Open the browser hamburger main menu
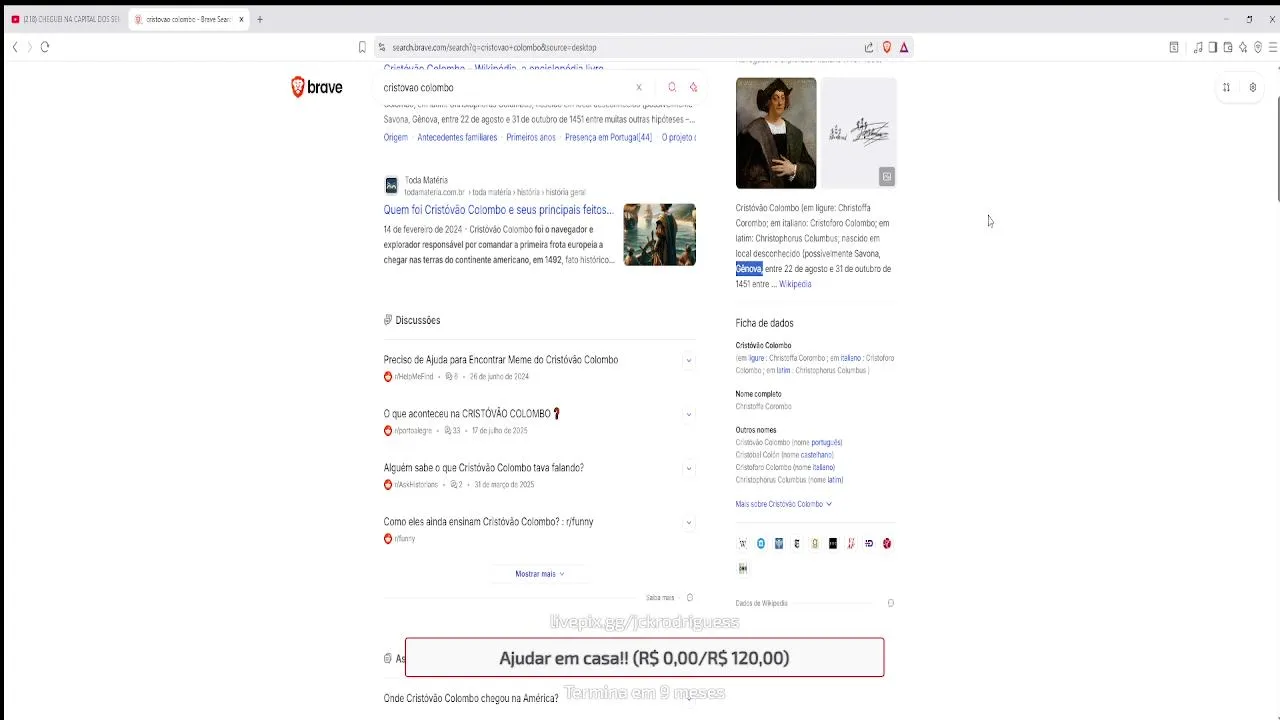The image size is (1280, 720). (x=1272, y=47)
